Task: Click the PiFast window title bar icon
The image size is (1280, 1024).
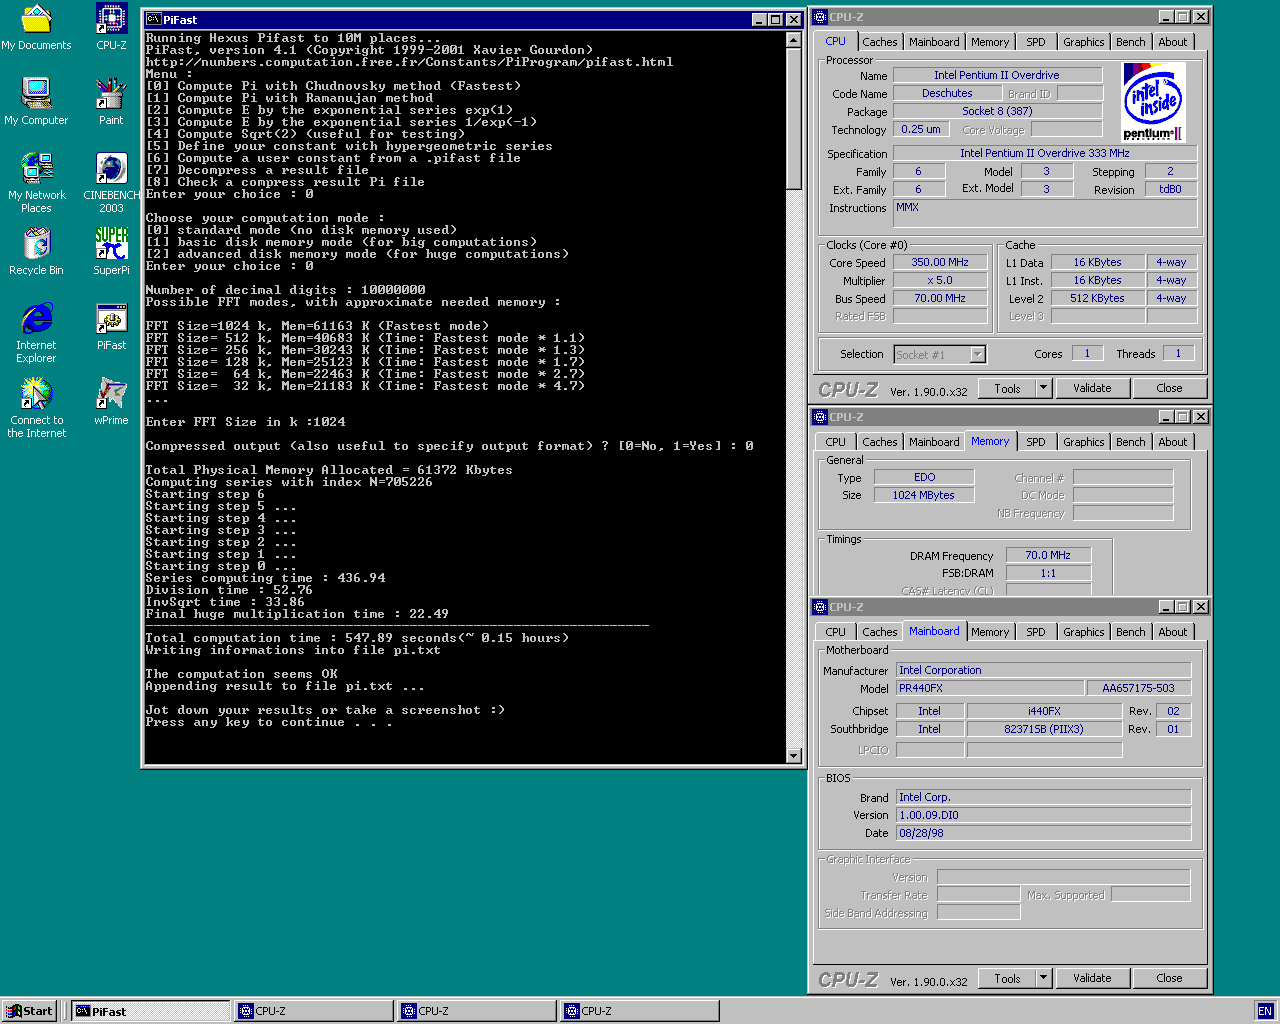Action: coord(153,19)
